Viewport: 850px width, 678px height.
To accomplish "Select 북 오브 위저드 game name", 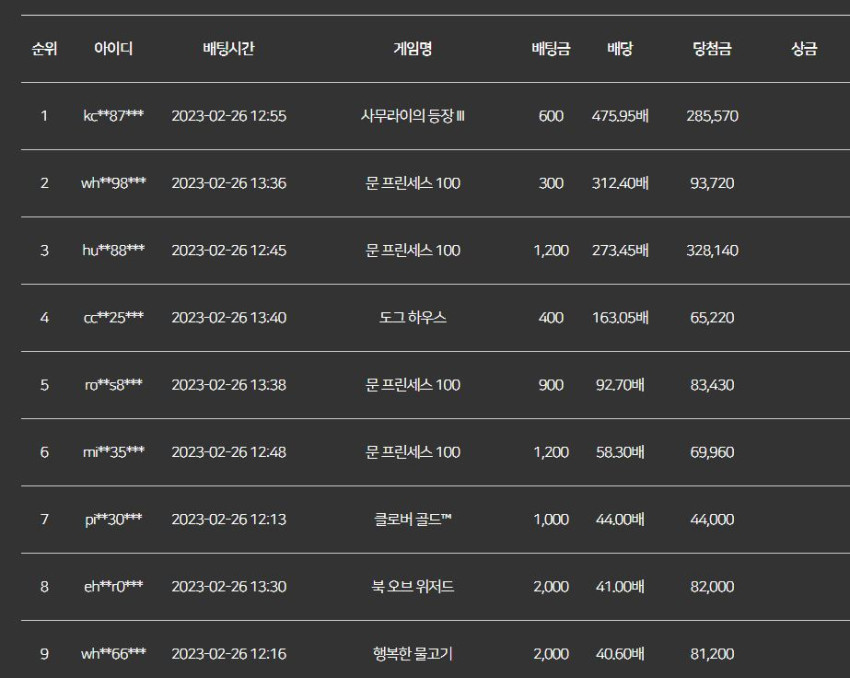I will click(413, 586).
